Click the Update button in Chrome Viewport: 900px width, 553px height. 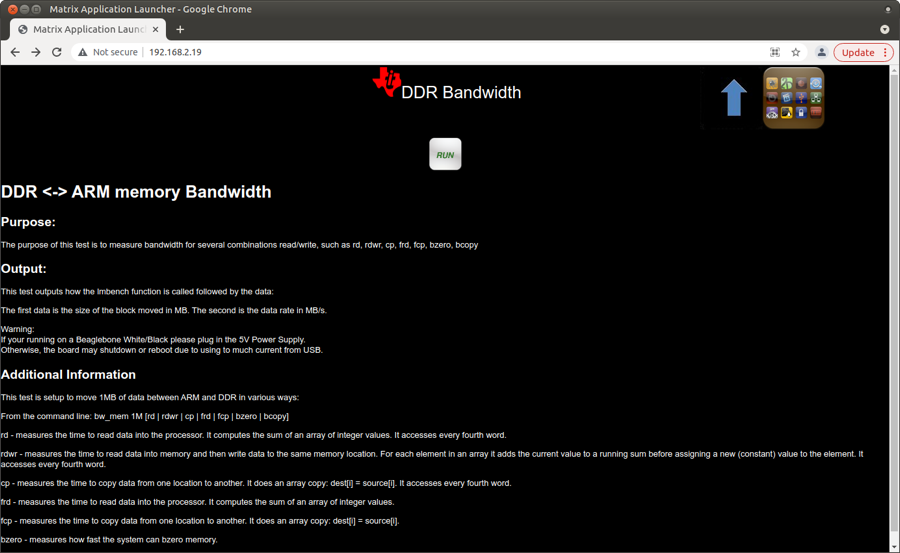tap(857, 52)
